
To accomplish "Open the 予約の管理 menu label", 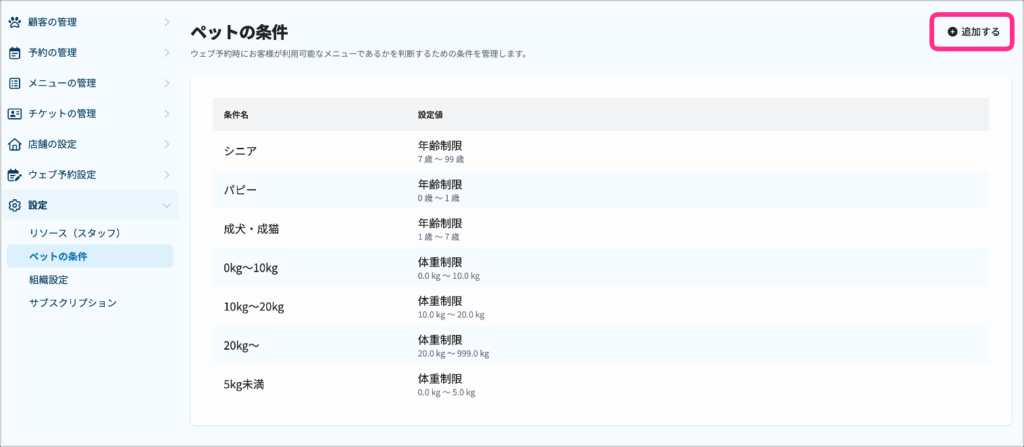I will (52, 53).
